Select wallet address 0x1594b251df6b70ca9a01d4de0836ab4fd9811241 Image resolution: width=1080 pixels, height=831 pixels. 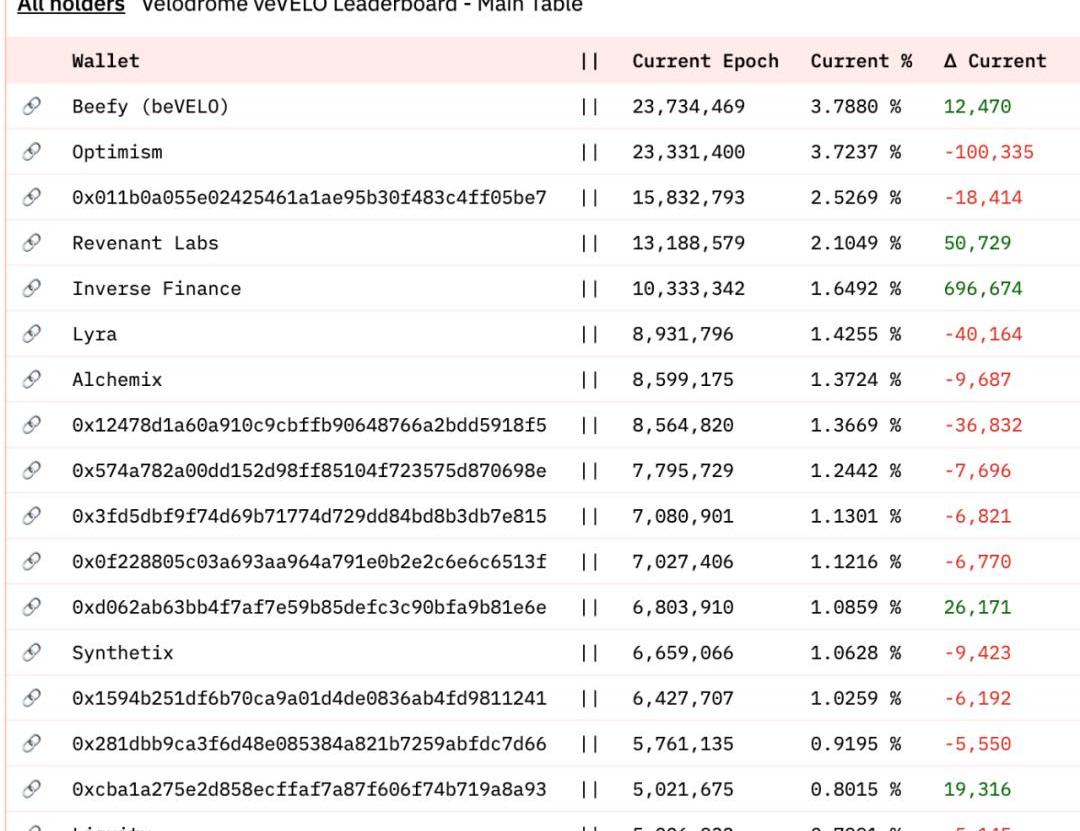[x=309, y=698]
